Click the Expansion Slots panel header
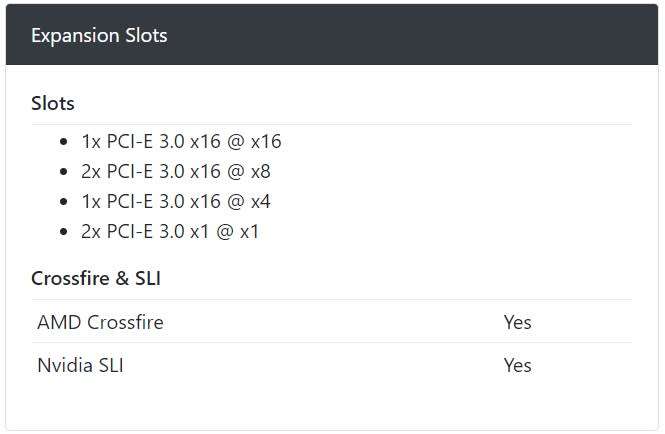This screenshot has width=665, height=434. (x=332, y=35)
